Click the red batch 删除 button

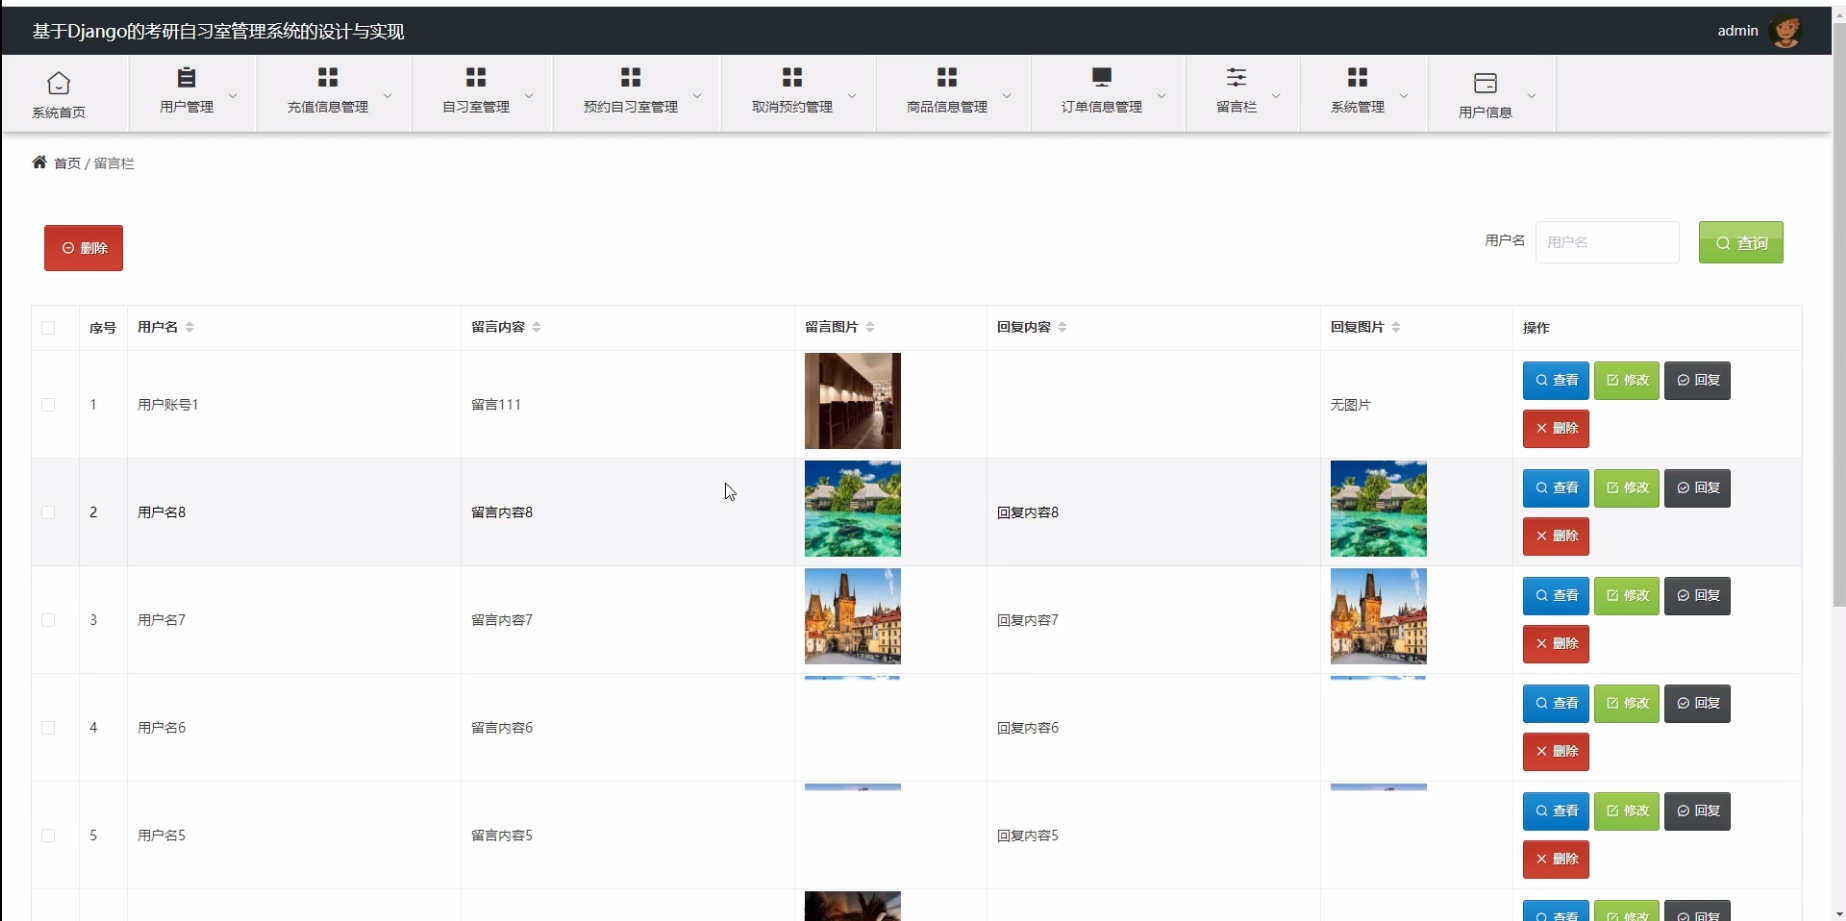click(83, 248)
